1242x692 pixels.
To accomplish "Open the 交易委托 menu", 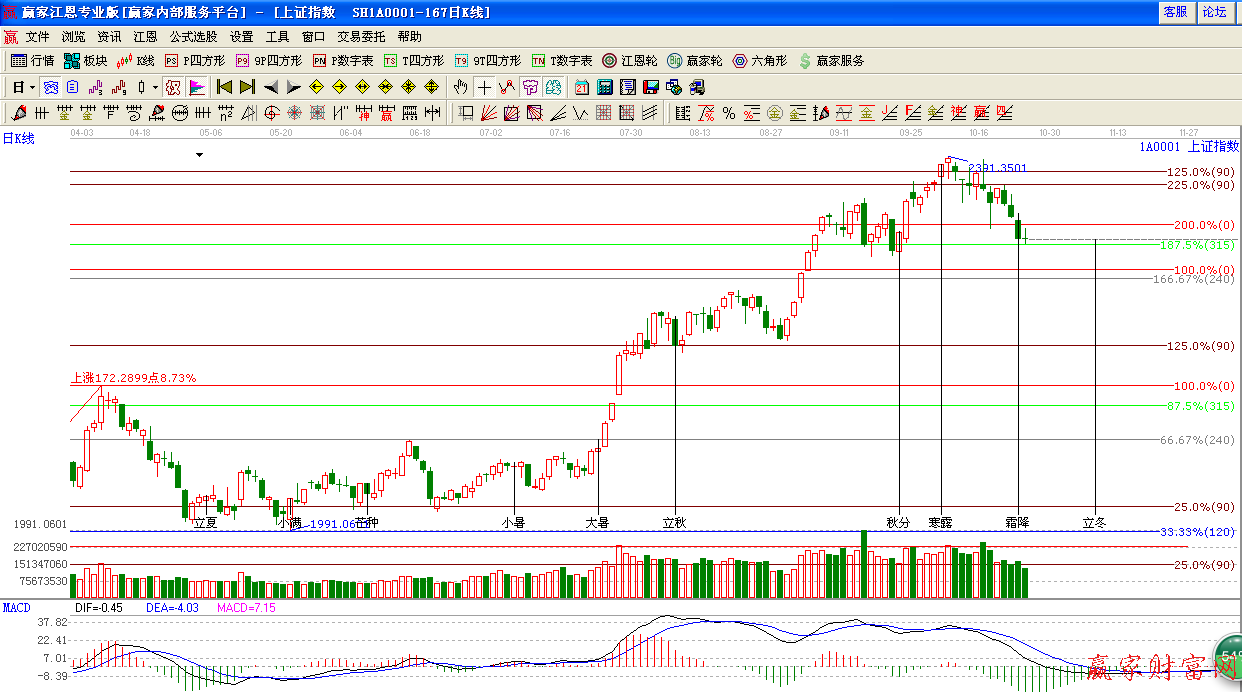I will click(x=360, y=36).
